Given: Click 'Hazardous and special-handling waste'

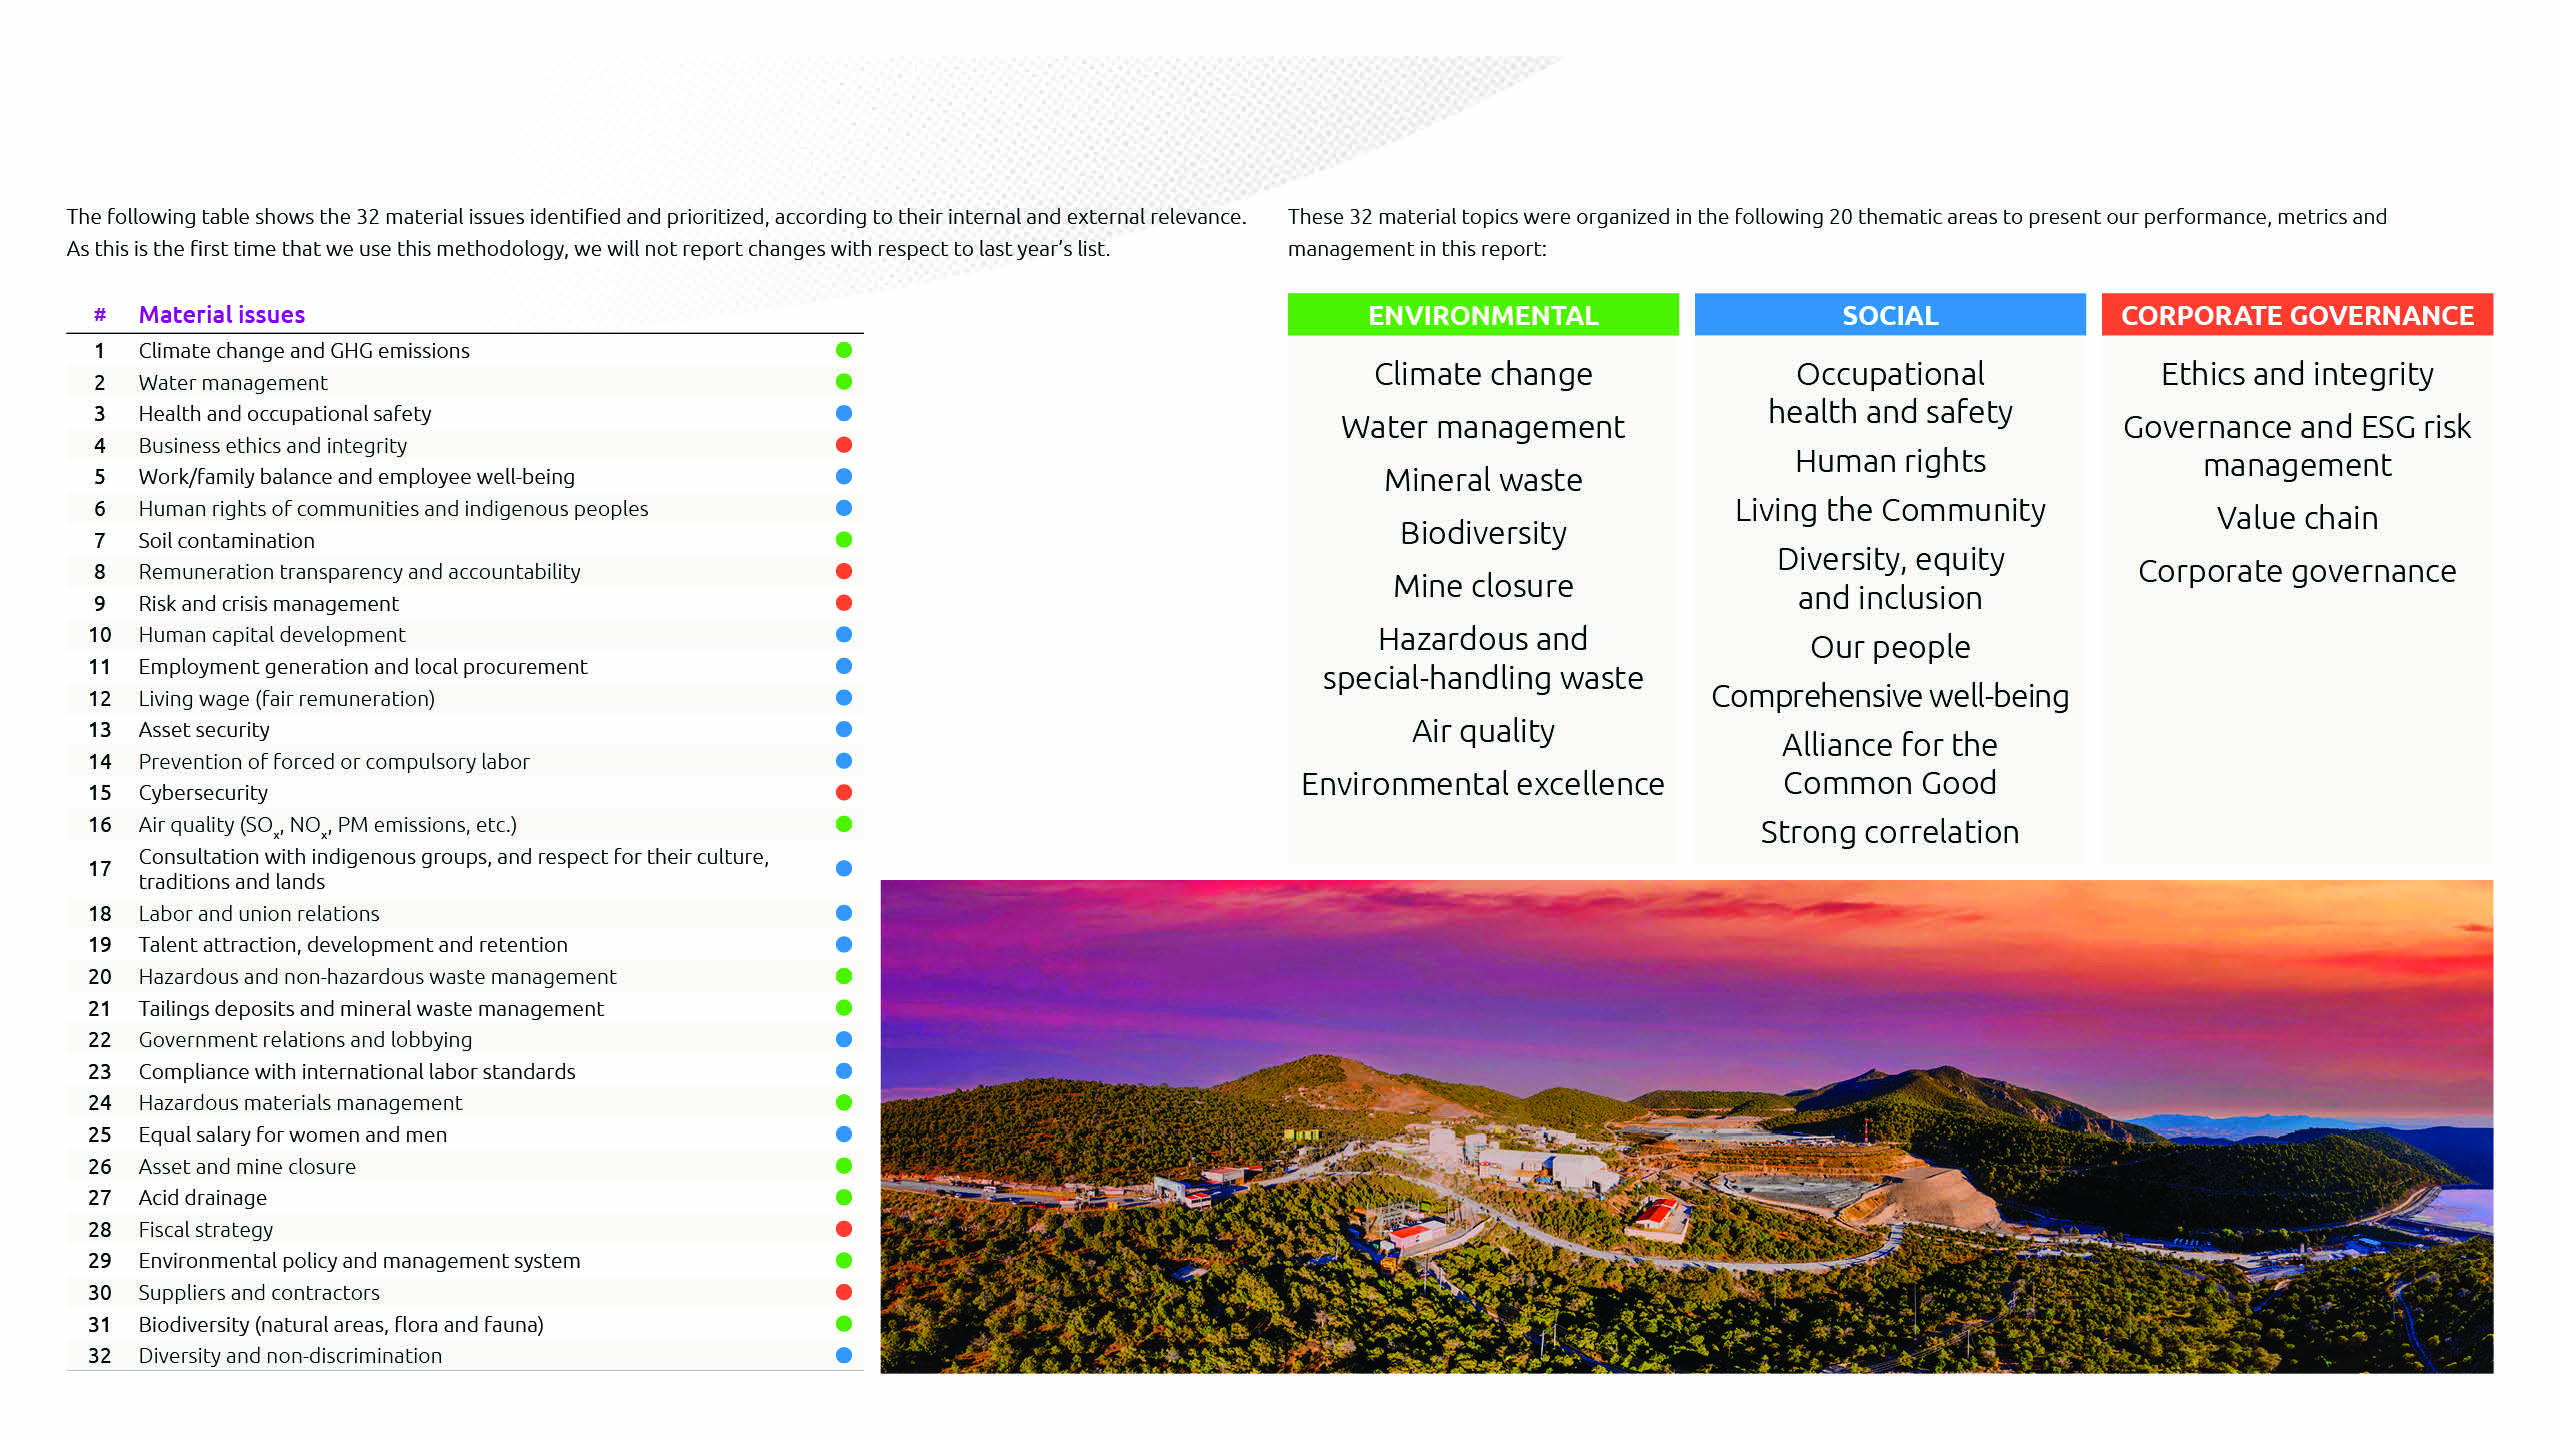Looking at the screenshot, I should (1483, 658).
